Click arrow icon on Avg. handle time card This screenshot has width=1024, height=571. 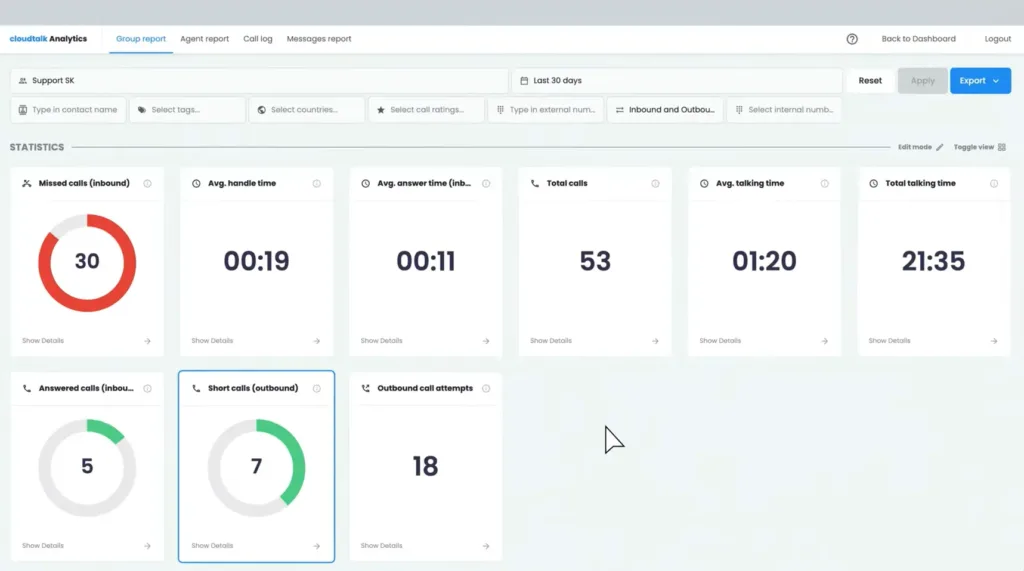pos(317,341)
